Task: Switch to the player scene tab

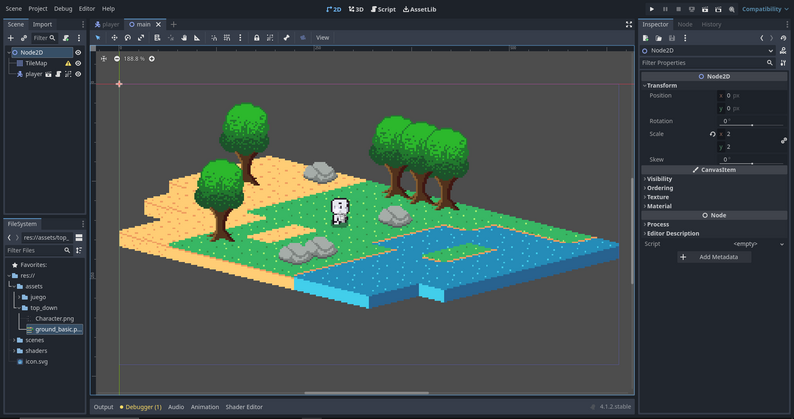Action: [107, 24]
